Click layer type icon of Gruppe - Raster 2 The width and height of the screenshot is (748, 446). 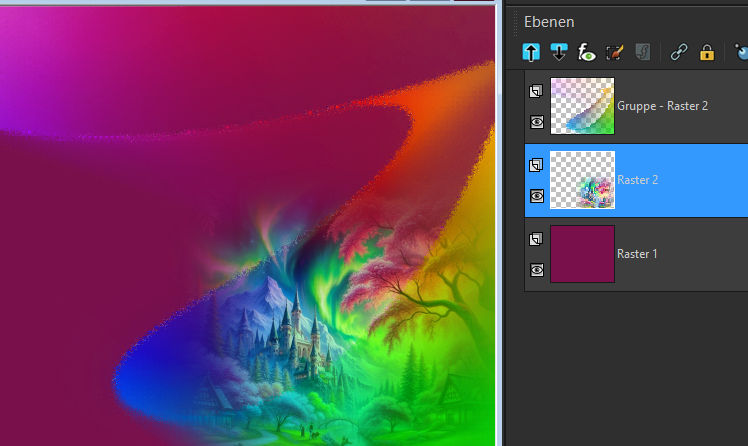pos(536,91)
